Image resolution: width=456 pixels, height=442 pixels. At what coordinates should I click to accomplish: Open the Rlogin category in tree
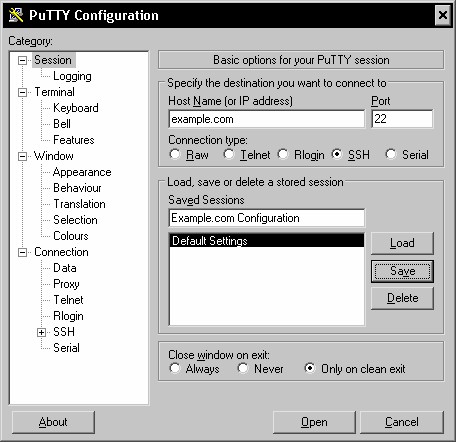[x=68, y=316]
